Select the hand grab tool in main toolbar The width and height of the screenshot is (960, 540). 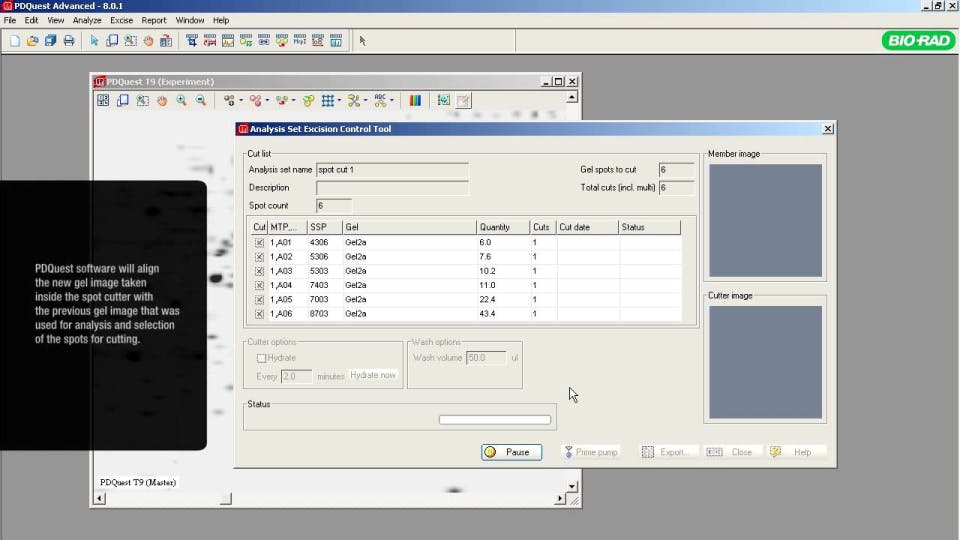point(148,41)
